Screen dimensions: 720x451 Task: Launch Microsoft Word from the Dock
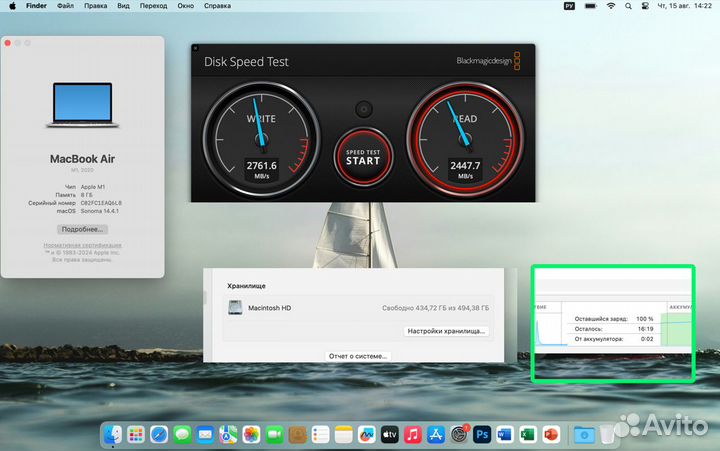click(x=505, y=434)
